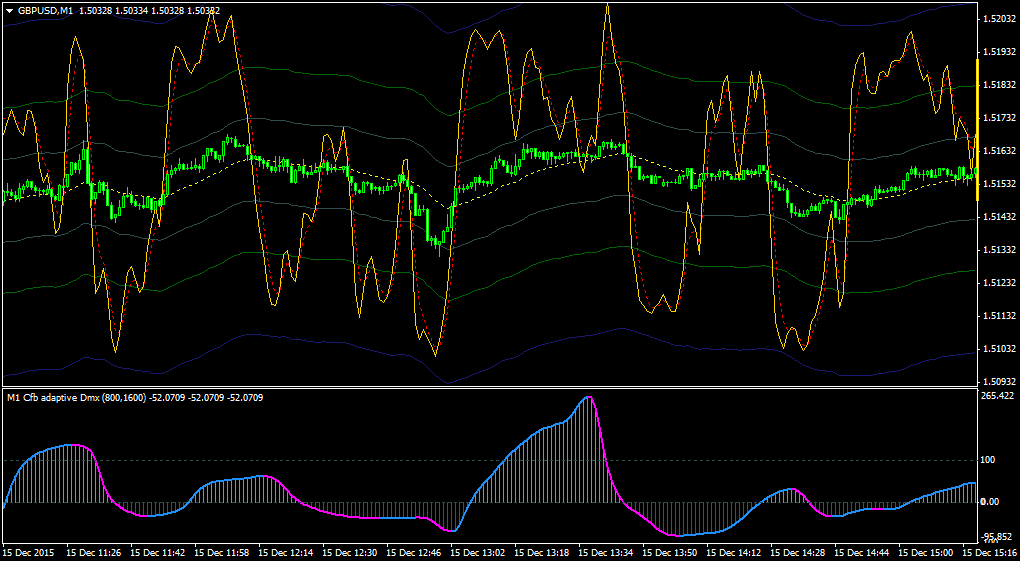Click the 15 Dec 14:44 time label

coord(863,552)
